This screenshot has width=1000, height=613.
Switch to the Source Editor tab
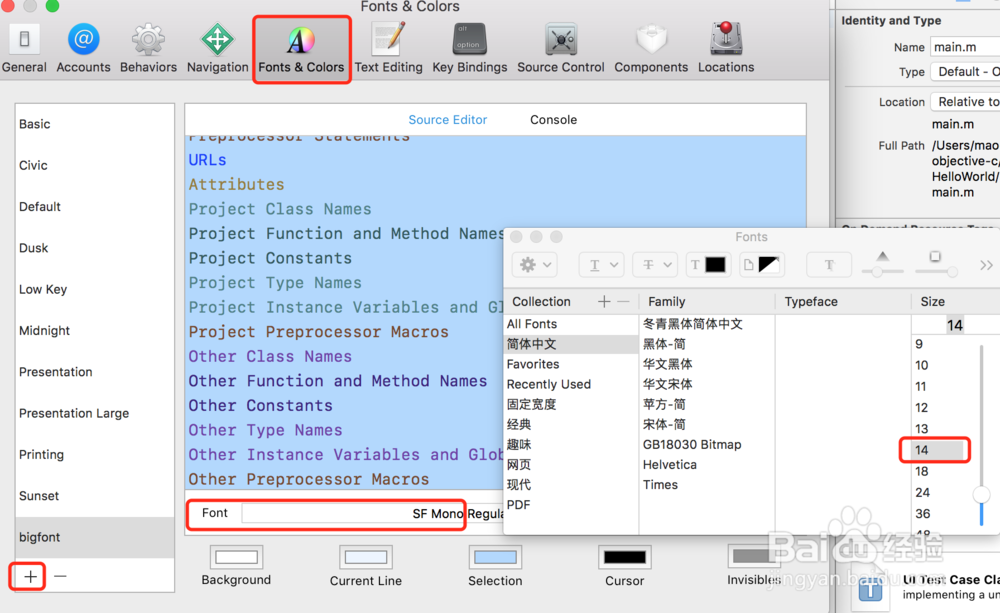coord(448,120)
